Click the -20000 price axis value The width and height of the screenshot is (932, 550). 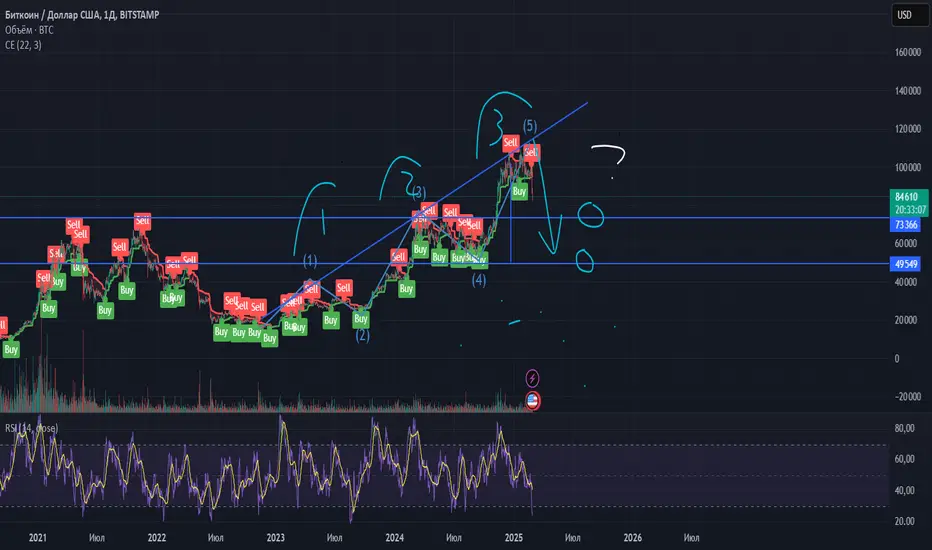(907, 397)
